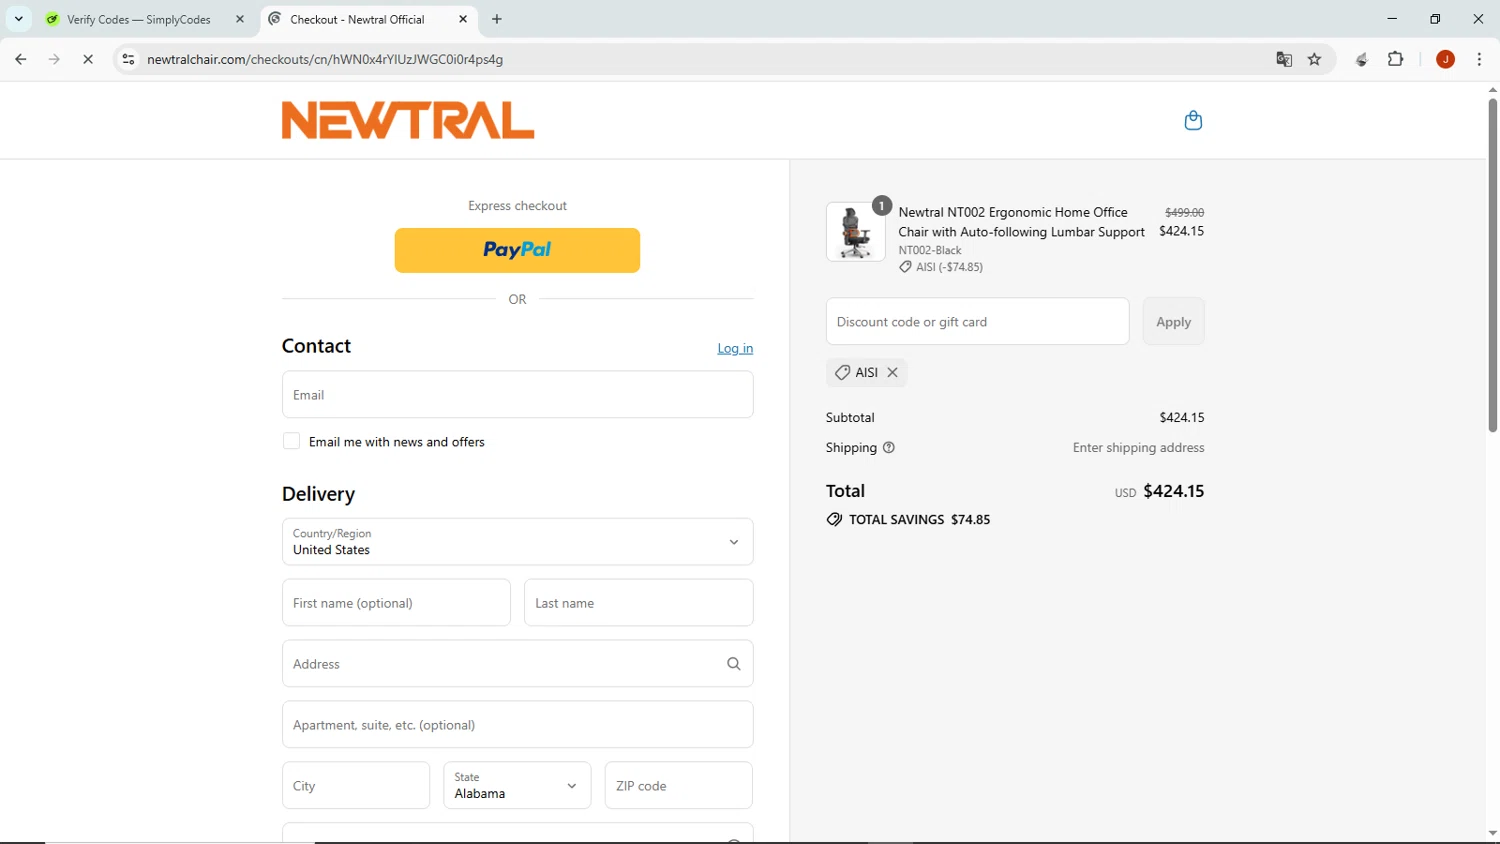Screen dimensions: 1500x844
Task: Click the Apartment, suite, etc. field
Action: click(x=517, y=725)
